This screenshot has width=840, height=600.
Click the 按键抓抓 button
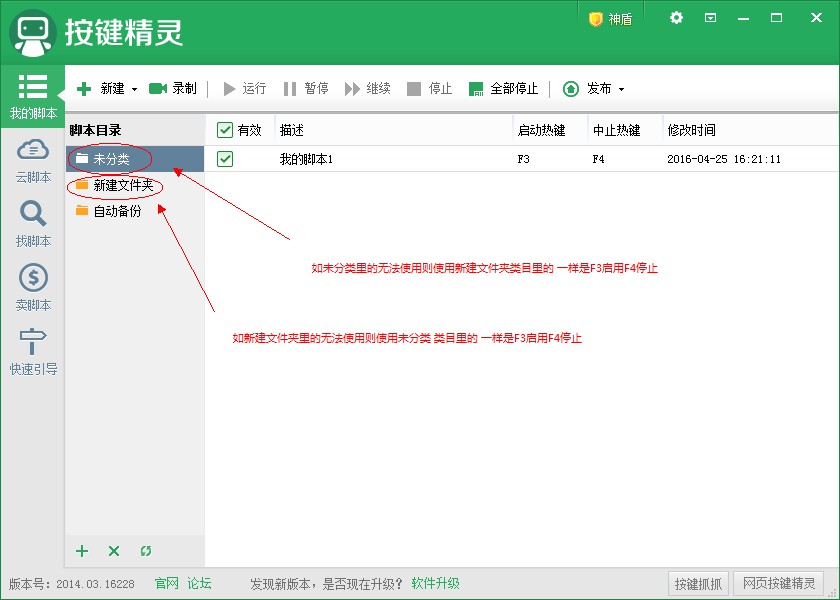[x=697, y=584]
